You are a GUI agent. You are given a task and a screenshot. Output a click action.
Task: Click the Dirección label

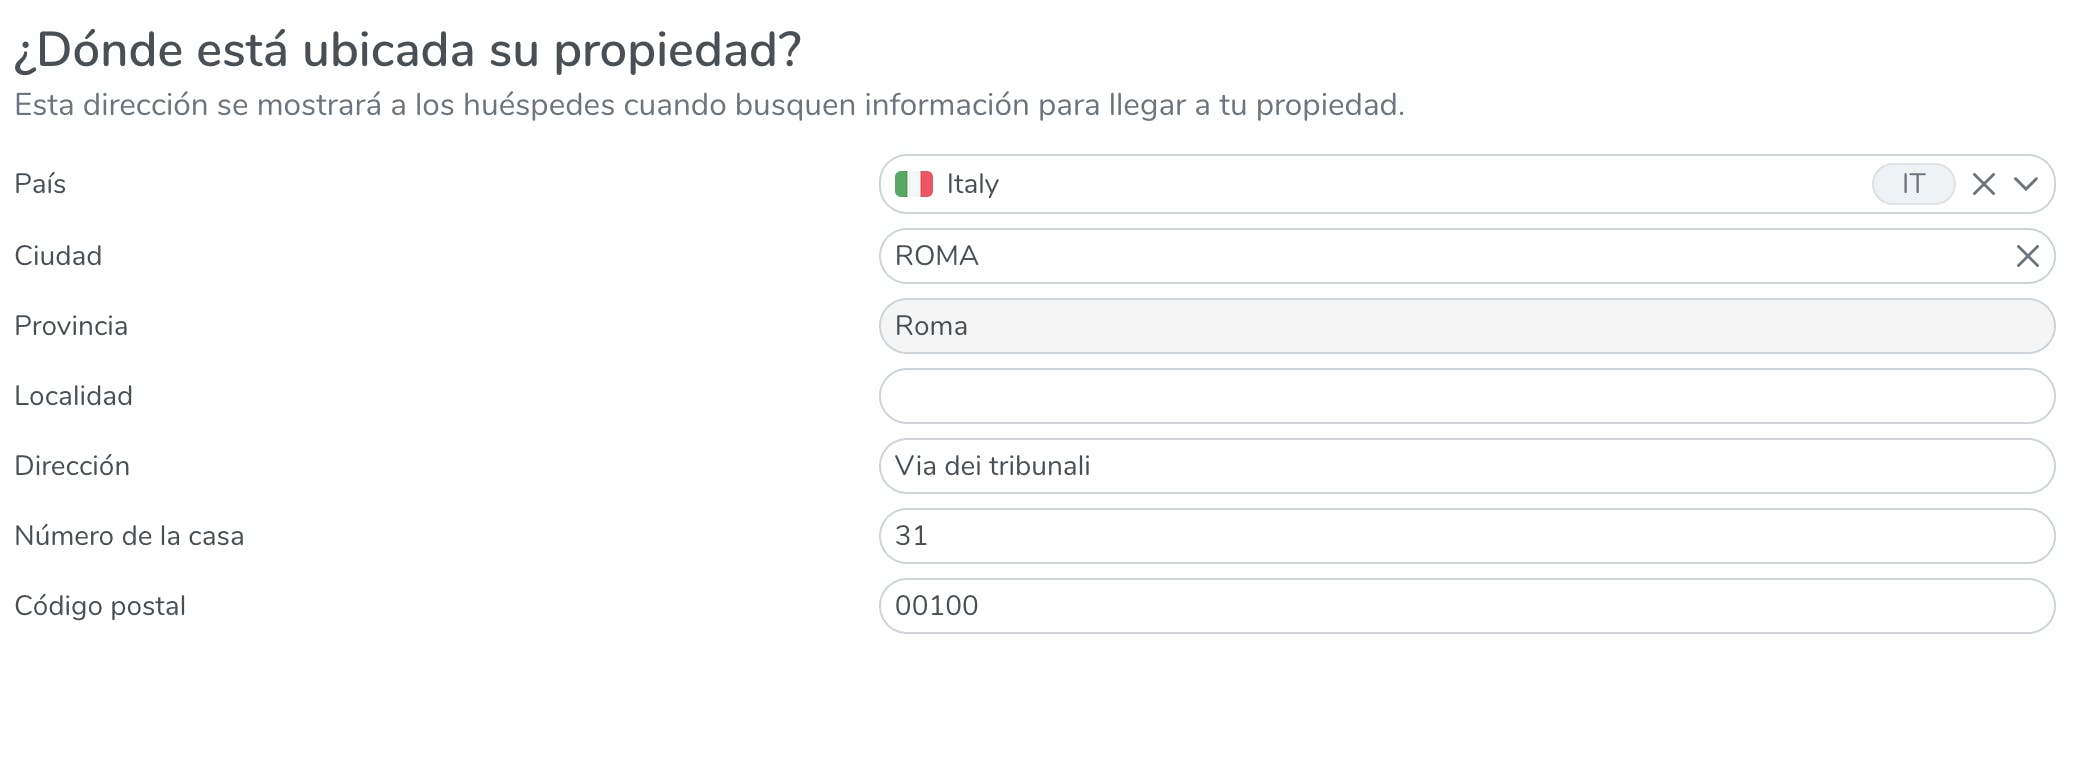point(72,466)
